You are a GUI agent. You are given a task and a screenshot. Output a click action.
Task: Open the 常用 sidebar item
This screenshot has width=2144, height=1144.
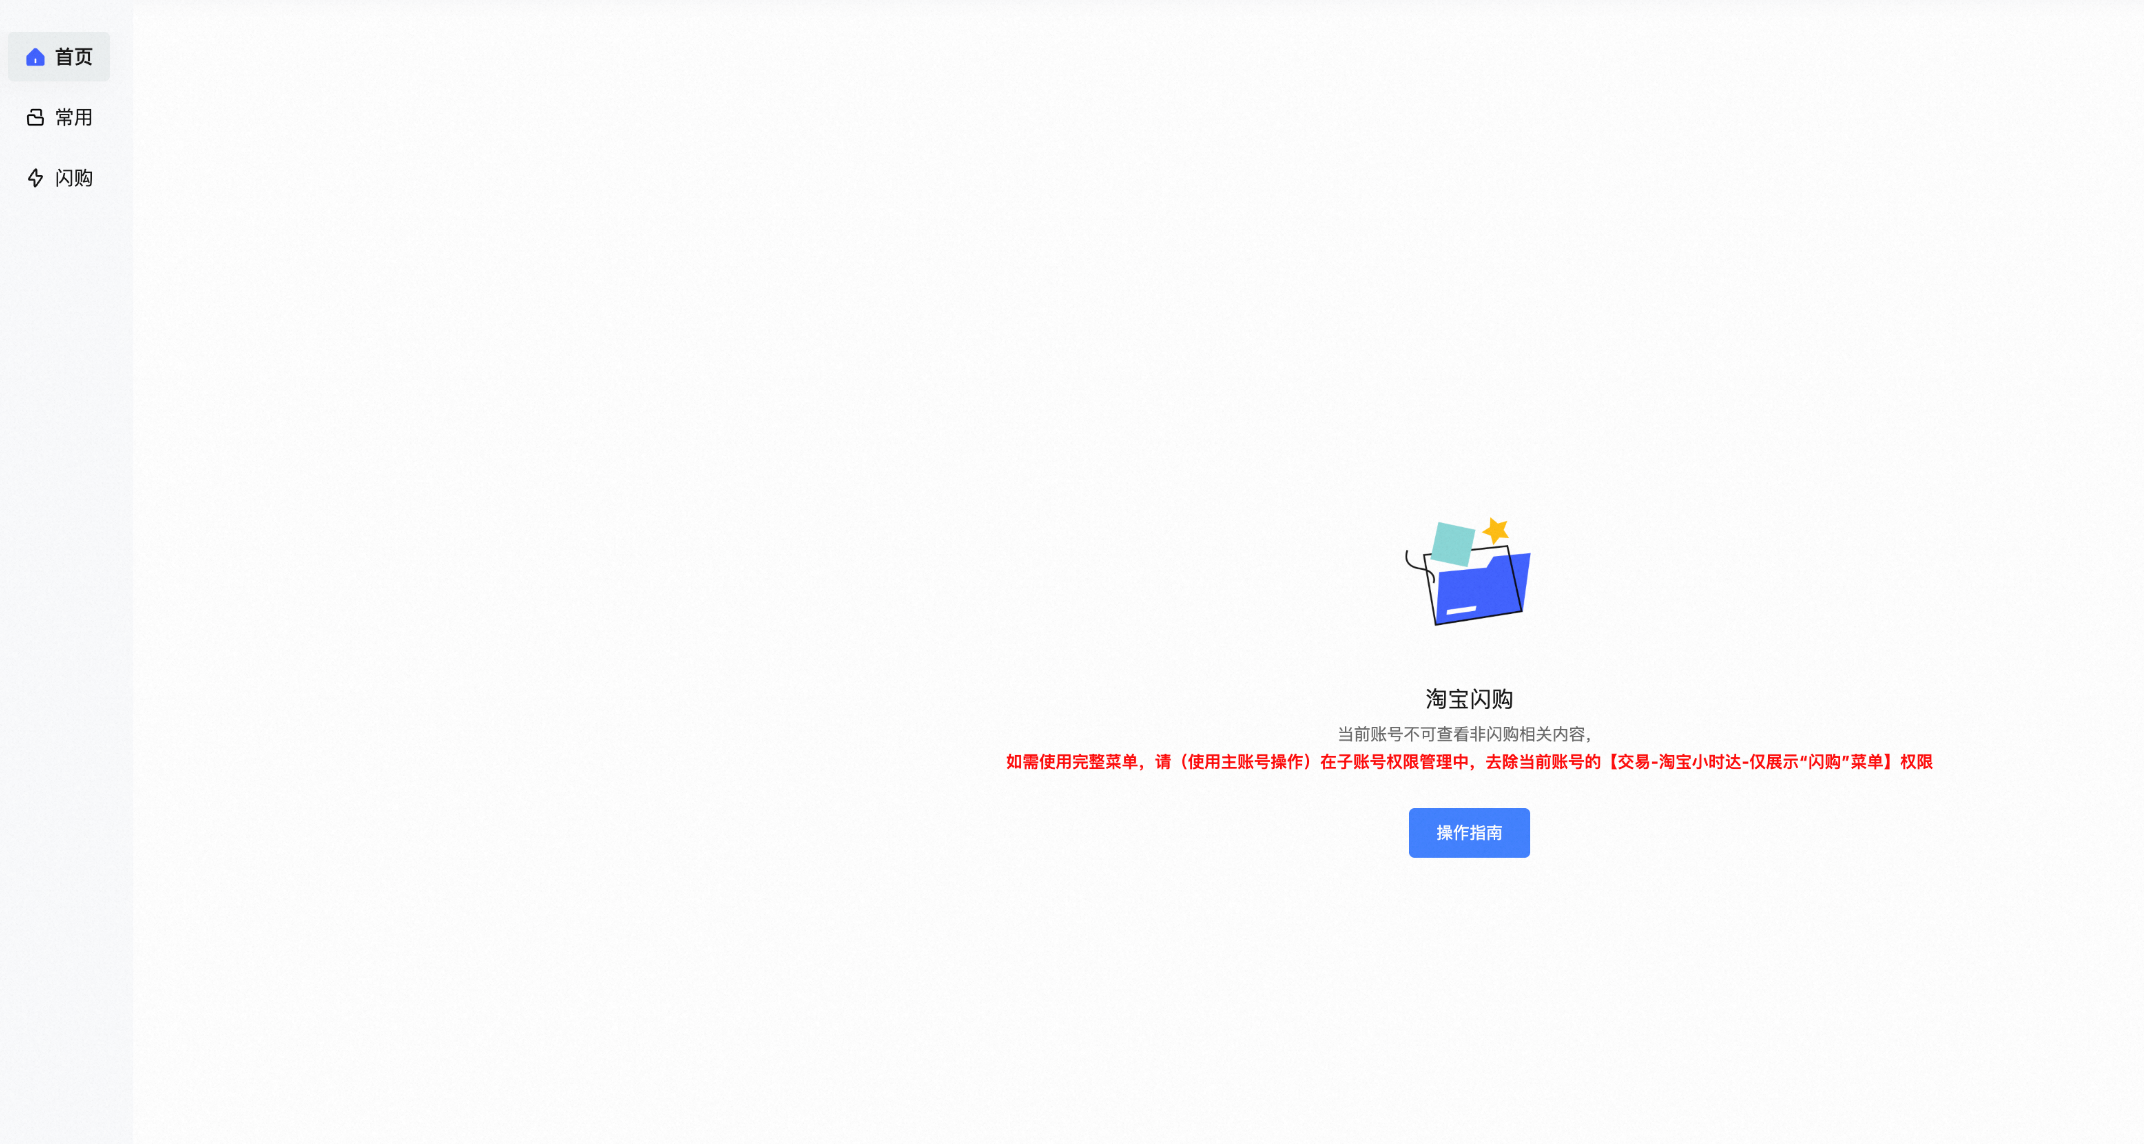(59, 118)
